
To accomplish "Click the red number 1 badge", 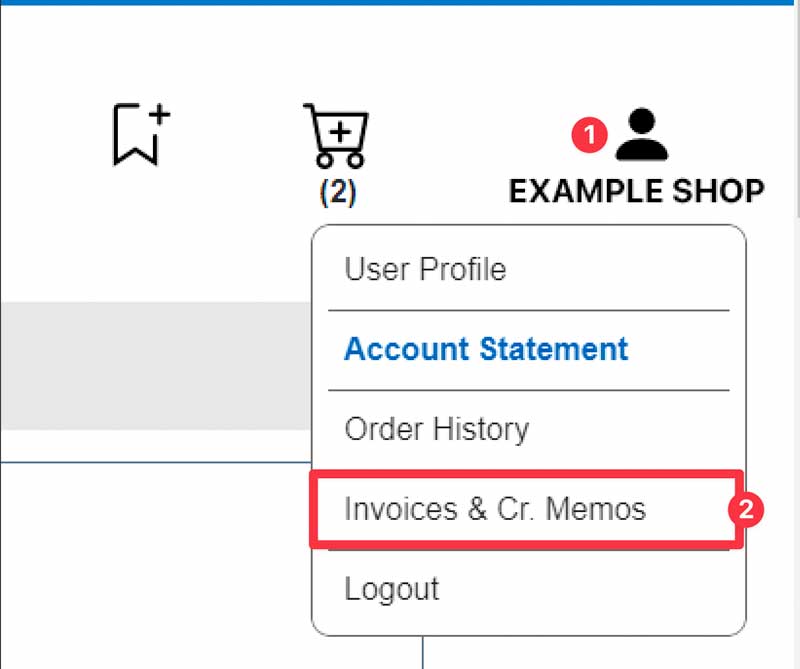I will click(590, 135).
